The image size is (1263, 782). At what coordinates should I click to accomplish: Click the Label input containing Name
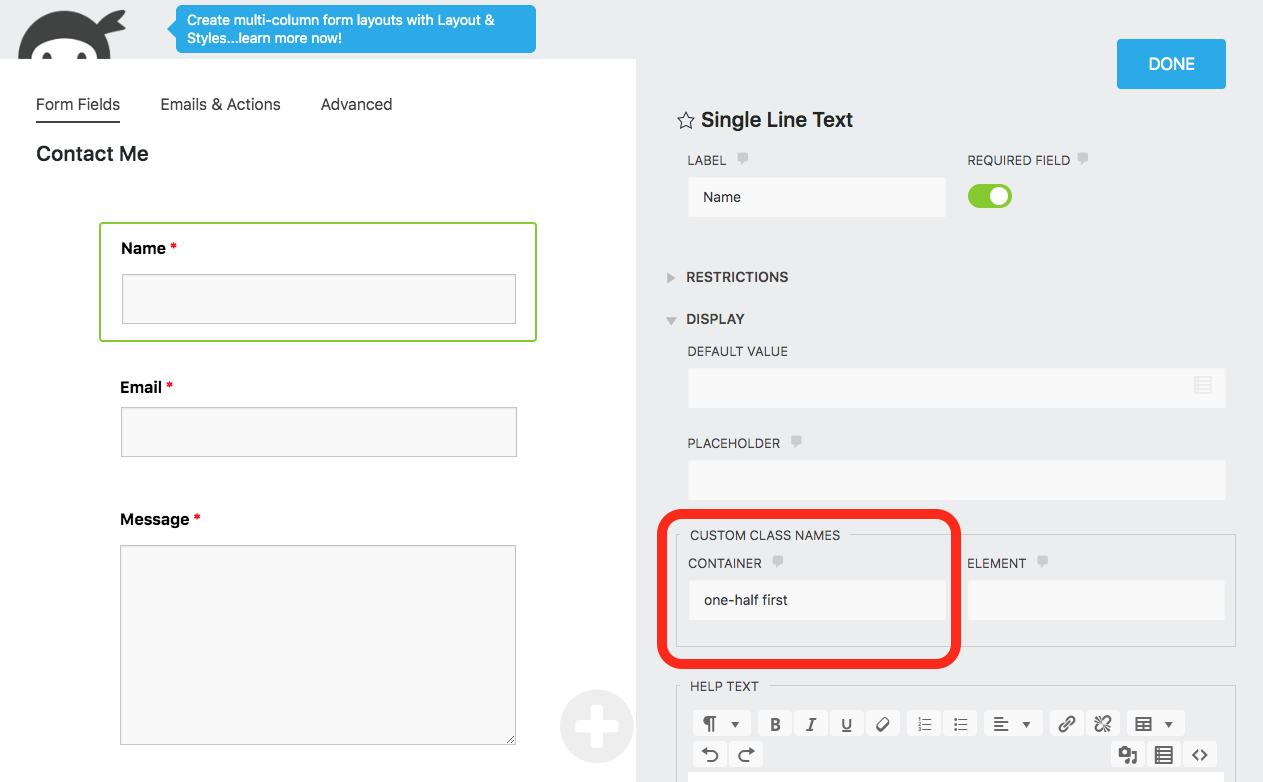(816, 197)
